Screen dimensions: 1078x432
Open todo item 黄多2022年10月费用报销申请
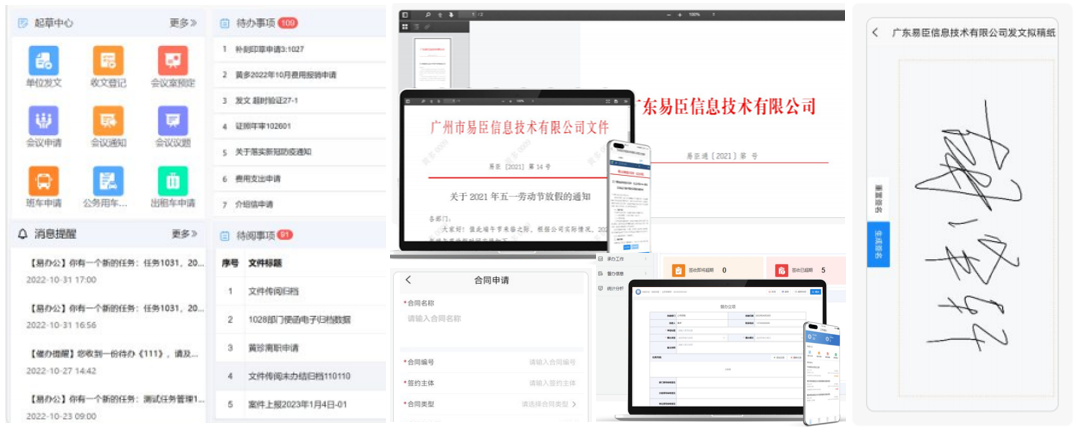point(300,74)
